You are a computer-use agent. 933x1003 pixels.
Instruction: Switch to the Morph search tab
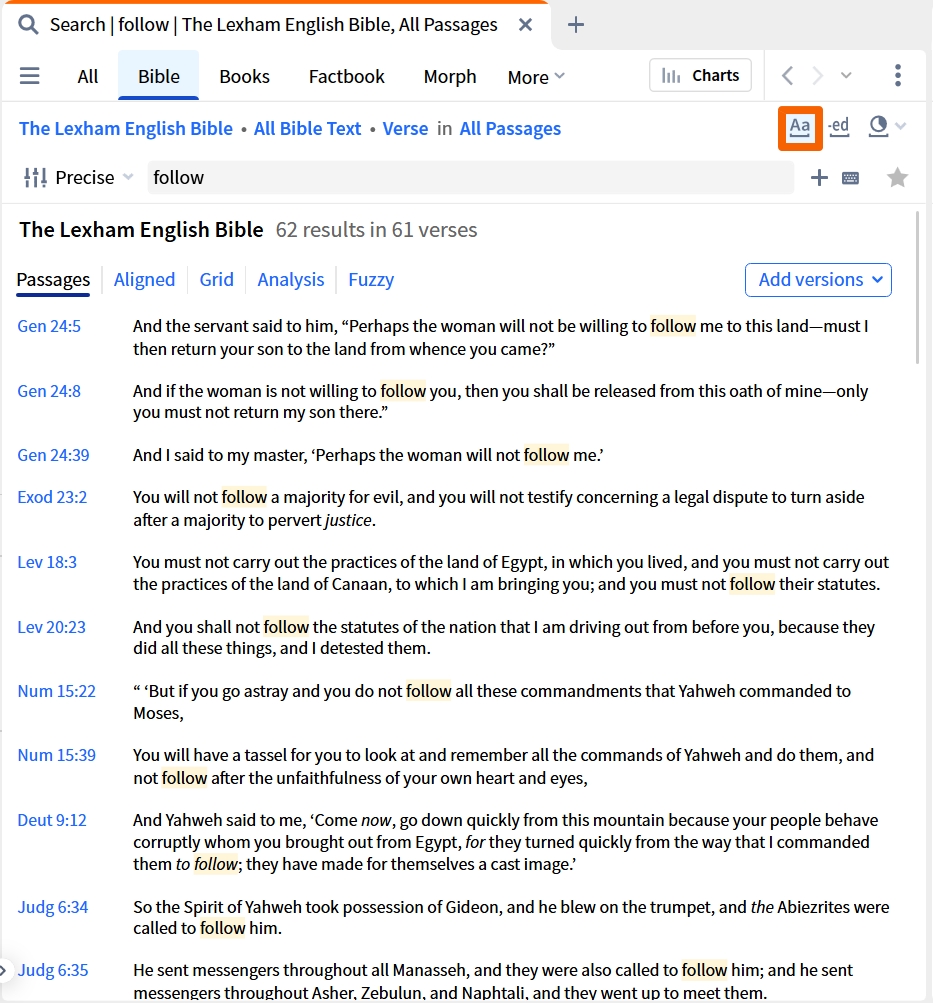pyautogui.click(x=450, y=77)
